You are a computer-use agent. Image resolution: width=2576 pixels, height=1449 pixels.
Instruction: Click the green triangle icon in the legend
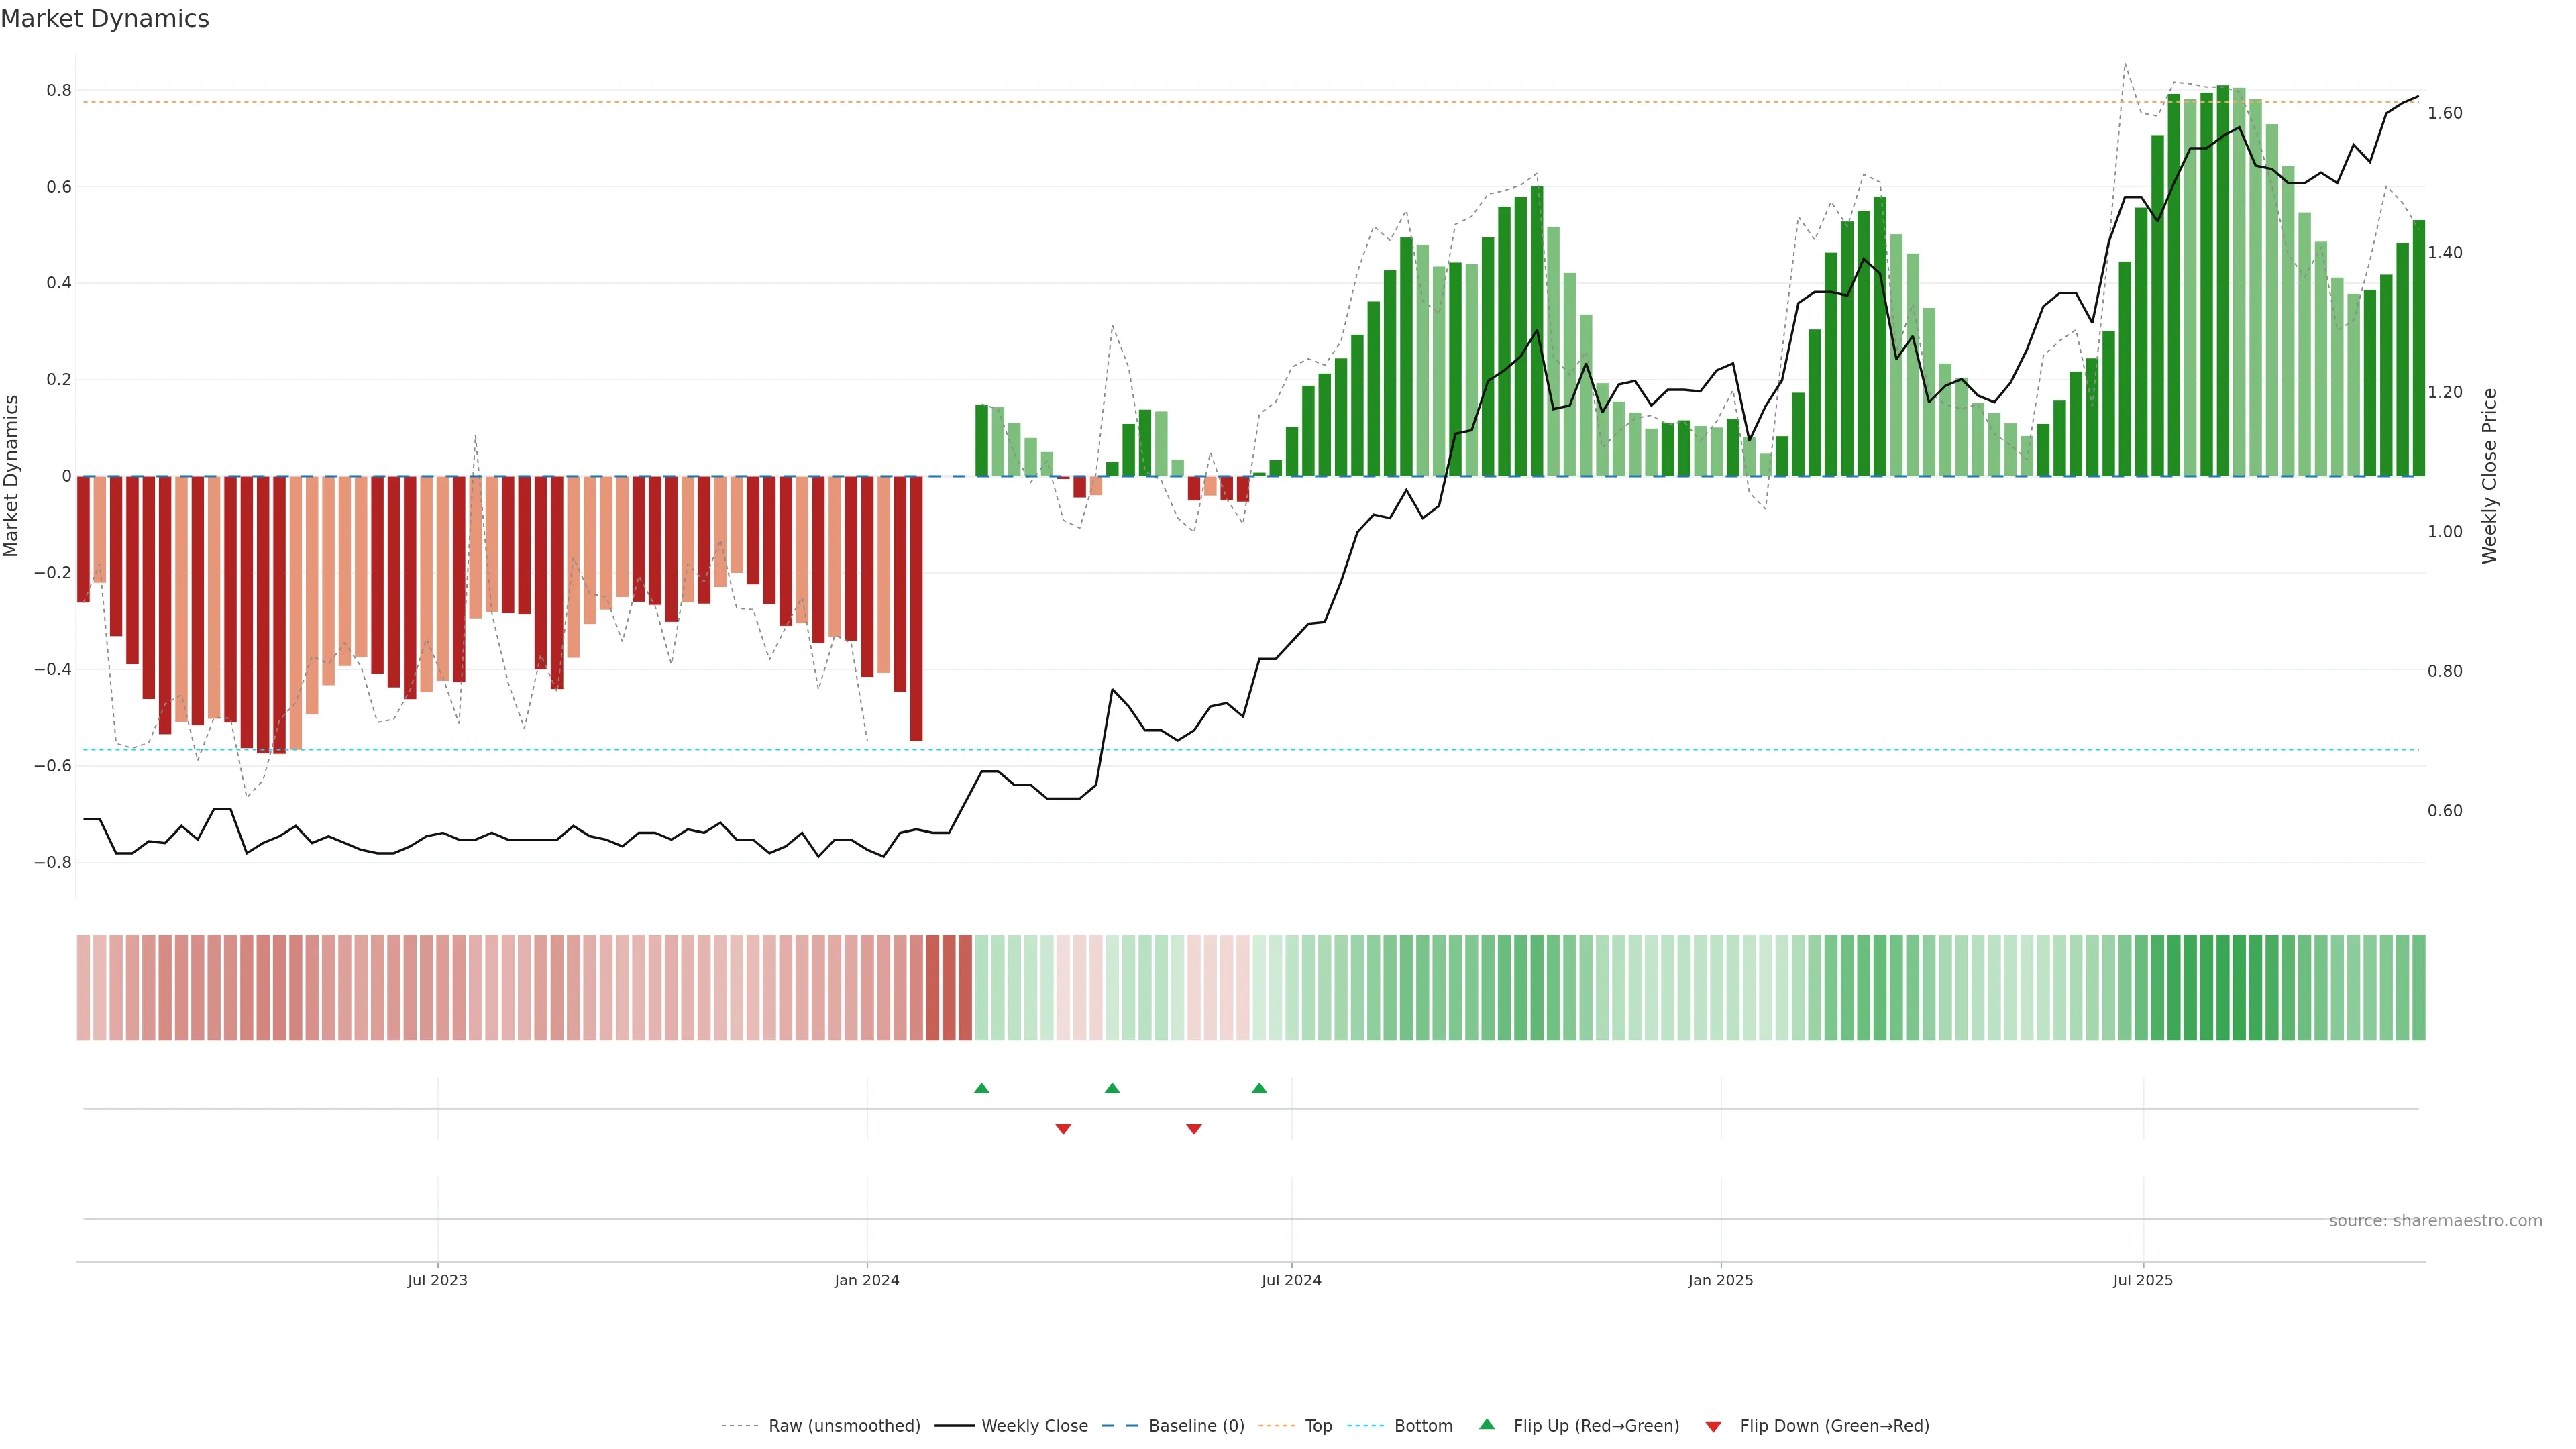[1487, 1424]
